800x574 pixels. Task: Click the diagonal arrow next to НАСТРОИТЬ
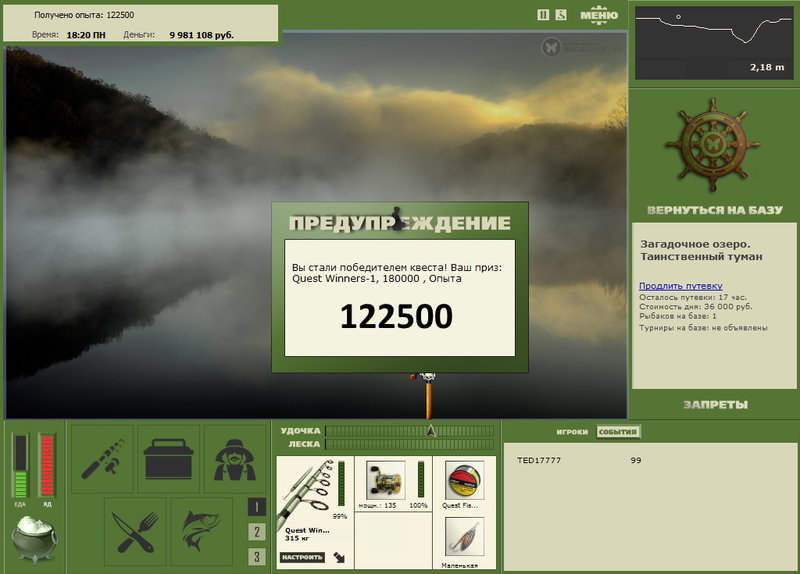(x=339, y=557)
